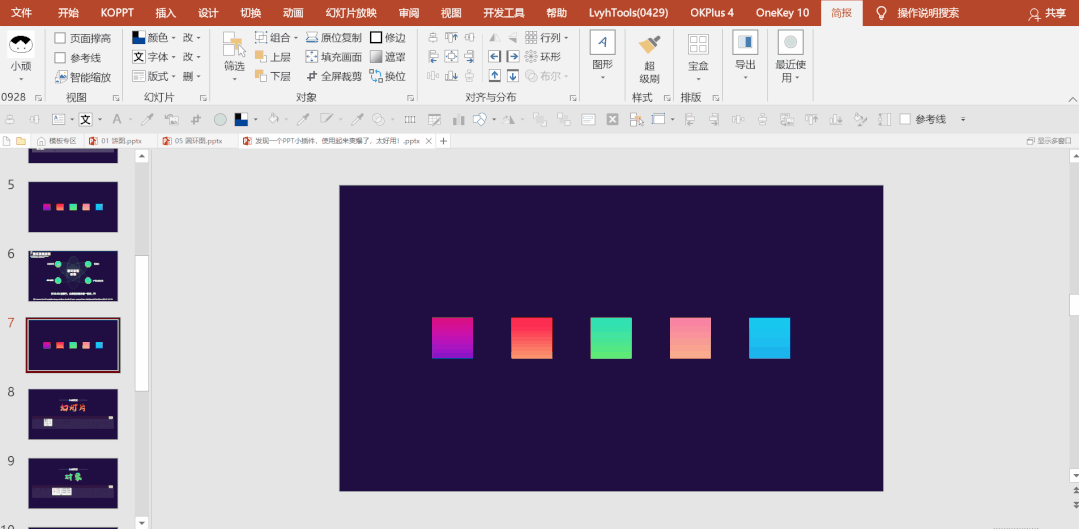Click the grey X delete icon in quick toolbar
1079x529 pixels.
612,120
